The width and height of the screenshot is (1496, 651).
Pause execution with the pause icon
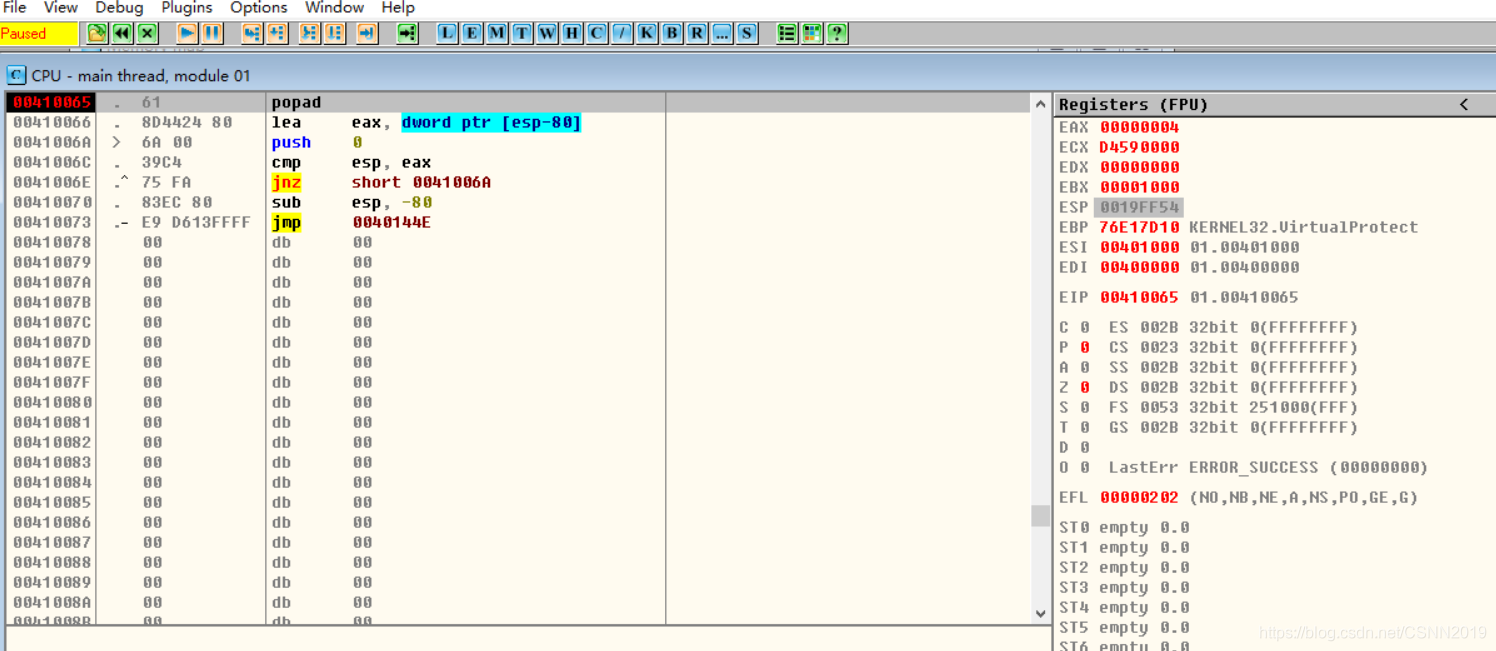click(x=212, y=33)
